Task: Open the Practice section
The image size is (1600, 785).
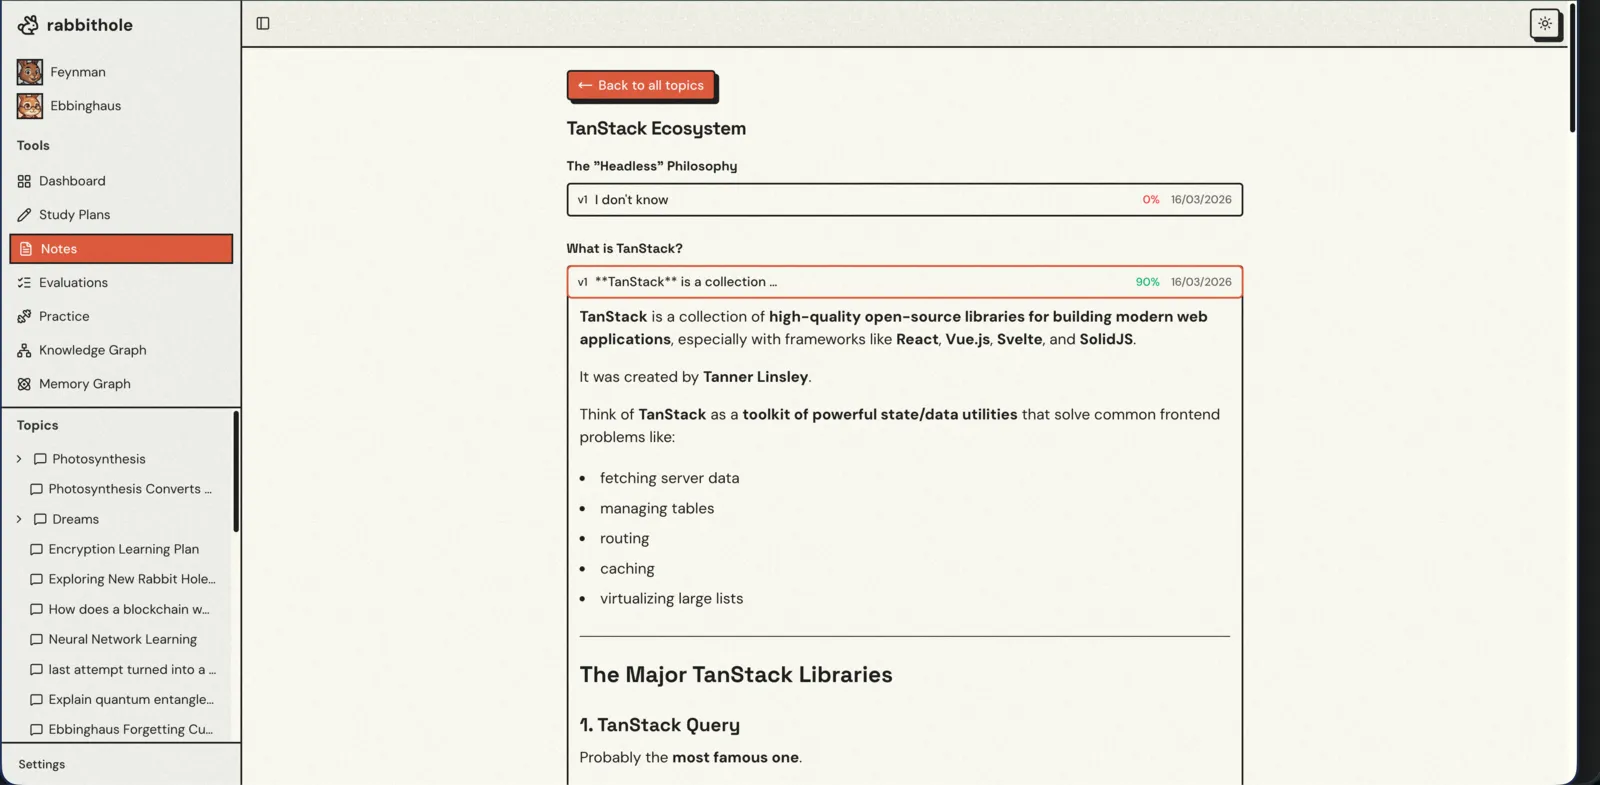Action: (x=121, y=316)
